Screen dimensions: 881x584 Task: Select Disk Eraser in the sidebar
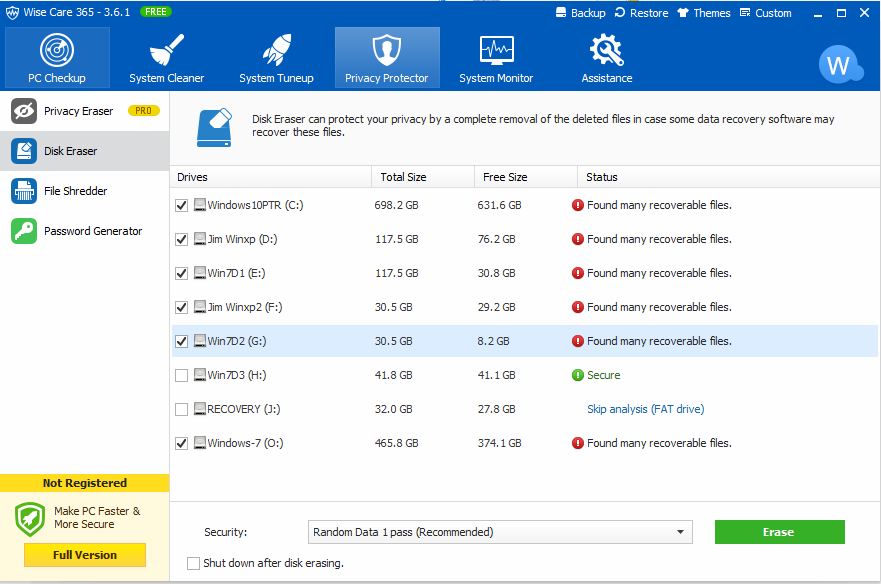tap(84, 151)
